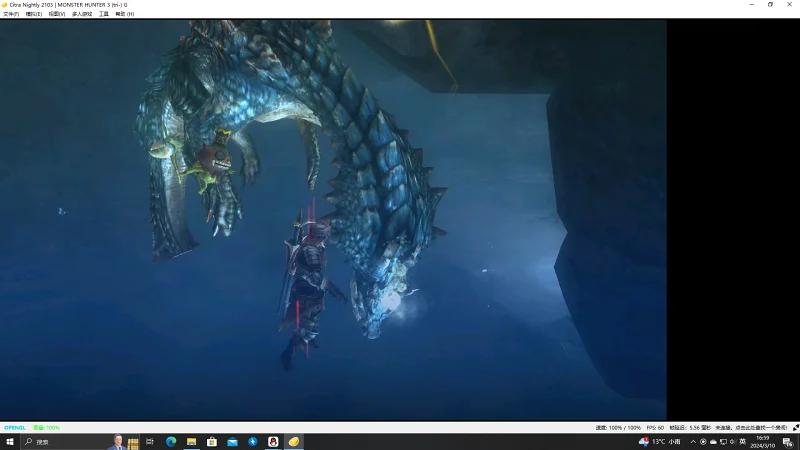
Task: Click the circular tray icon after the chevron
Action: coord(703,442)
